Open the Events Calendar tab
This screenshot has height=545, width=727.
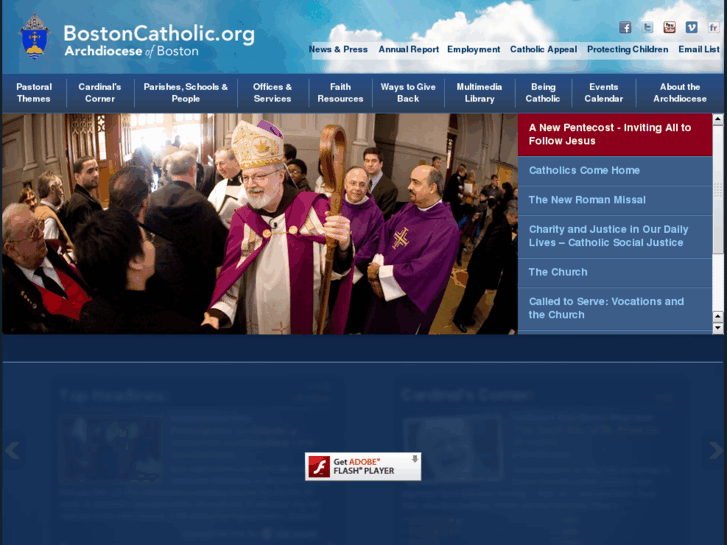point(603,93)
